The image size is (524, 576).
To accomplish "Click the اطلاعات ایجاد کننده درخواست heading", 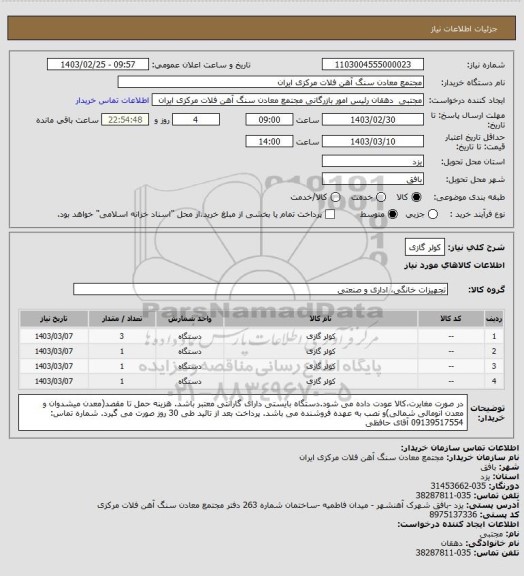I will click(458, 524).
